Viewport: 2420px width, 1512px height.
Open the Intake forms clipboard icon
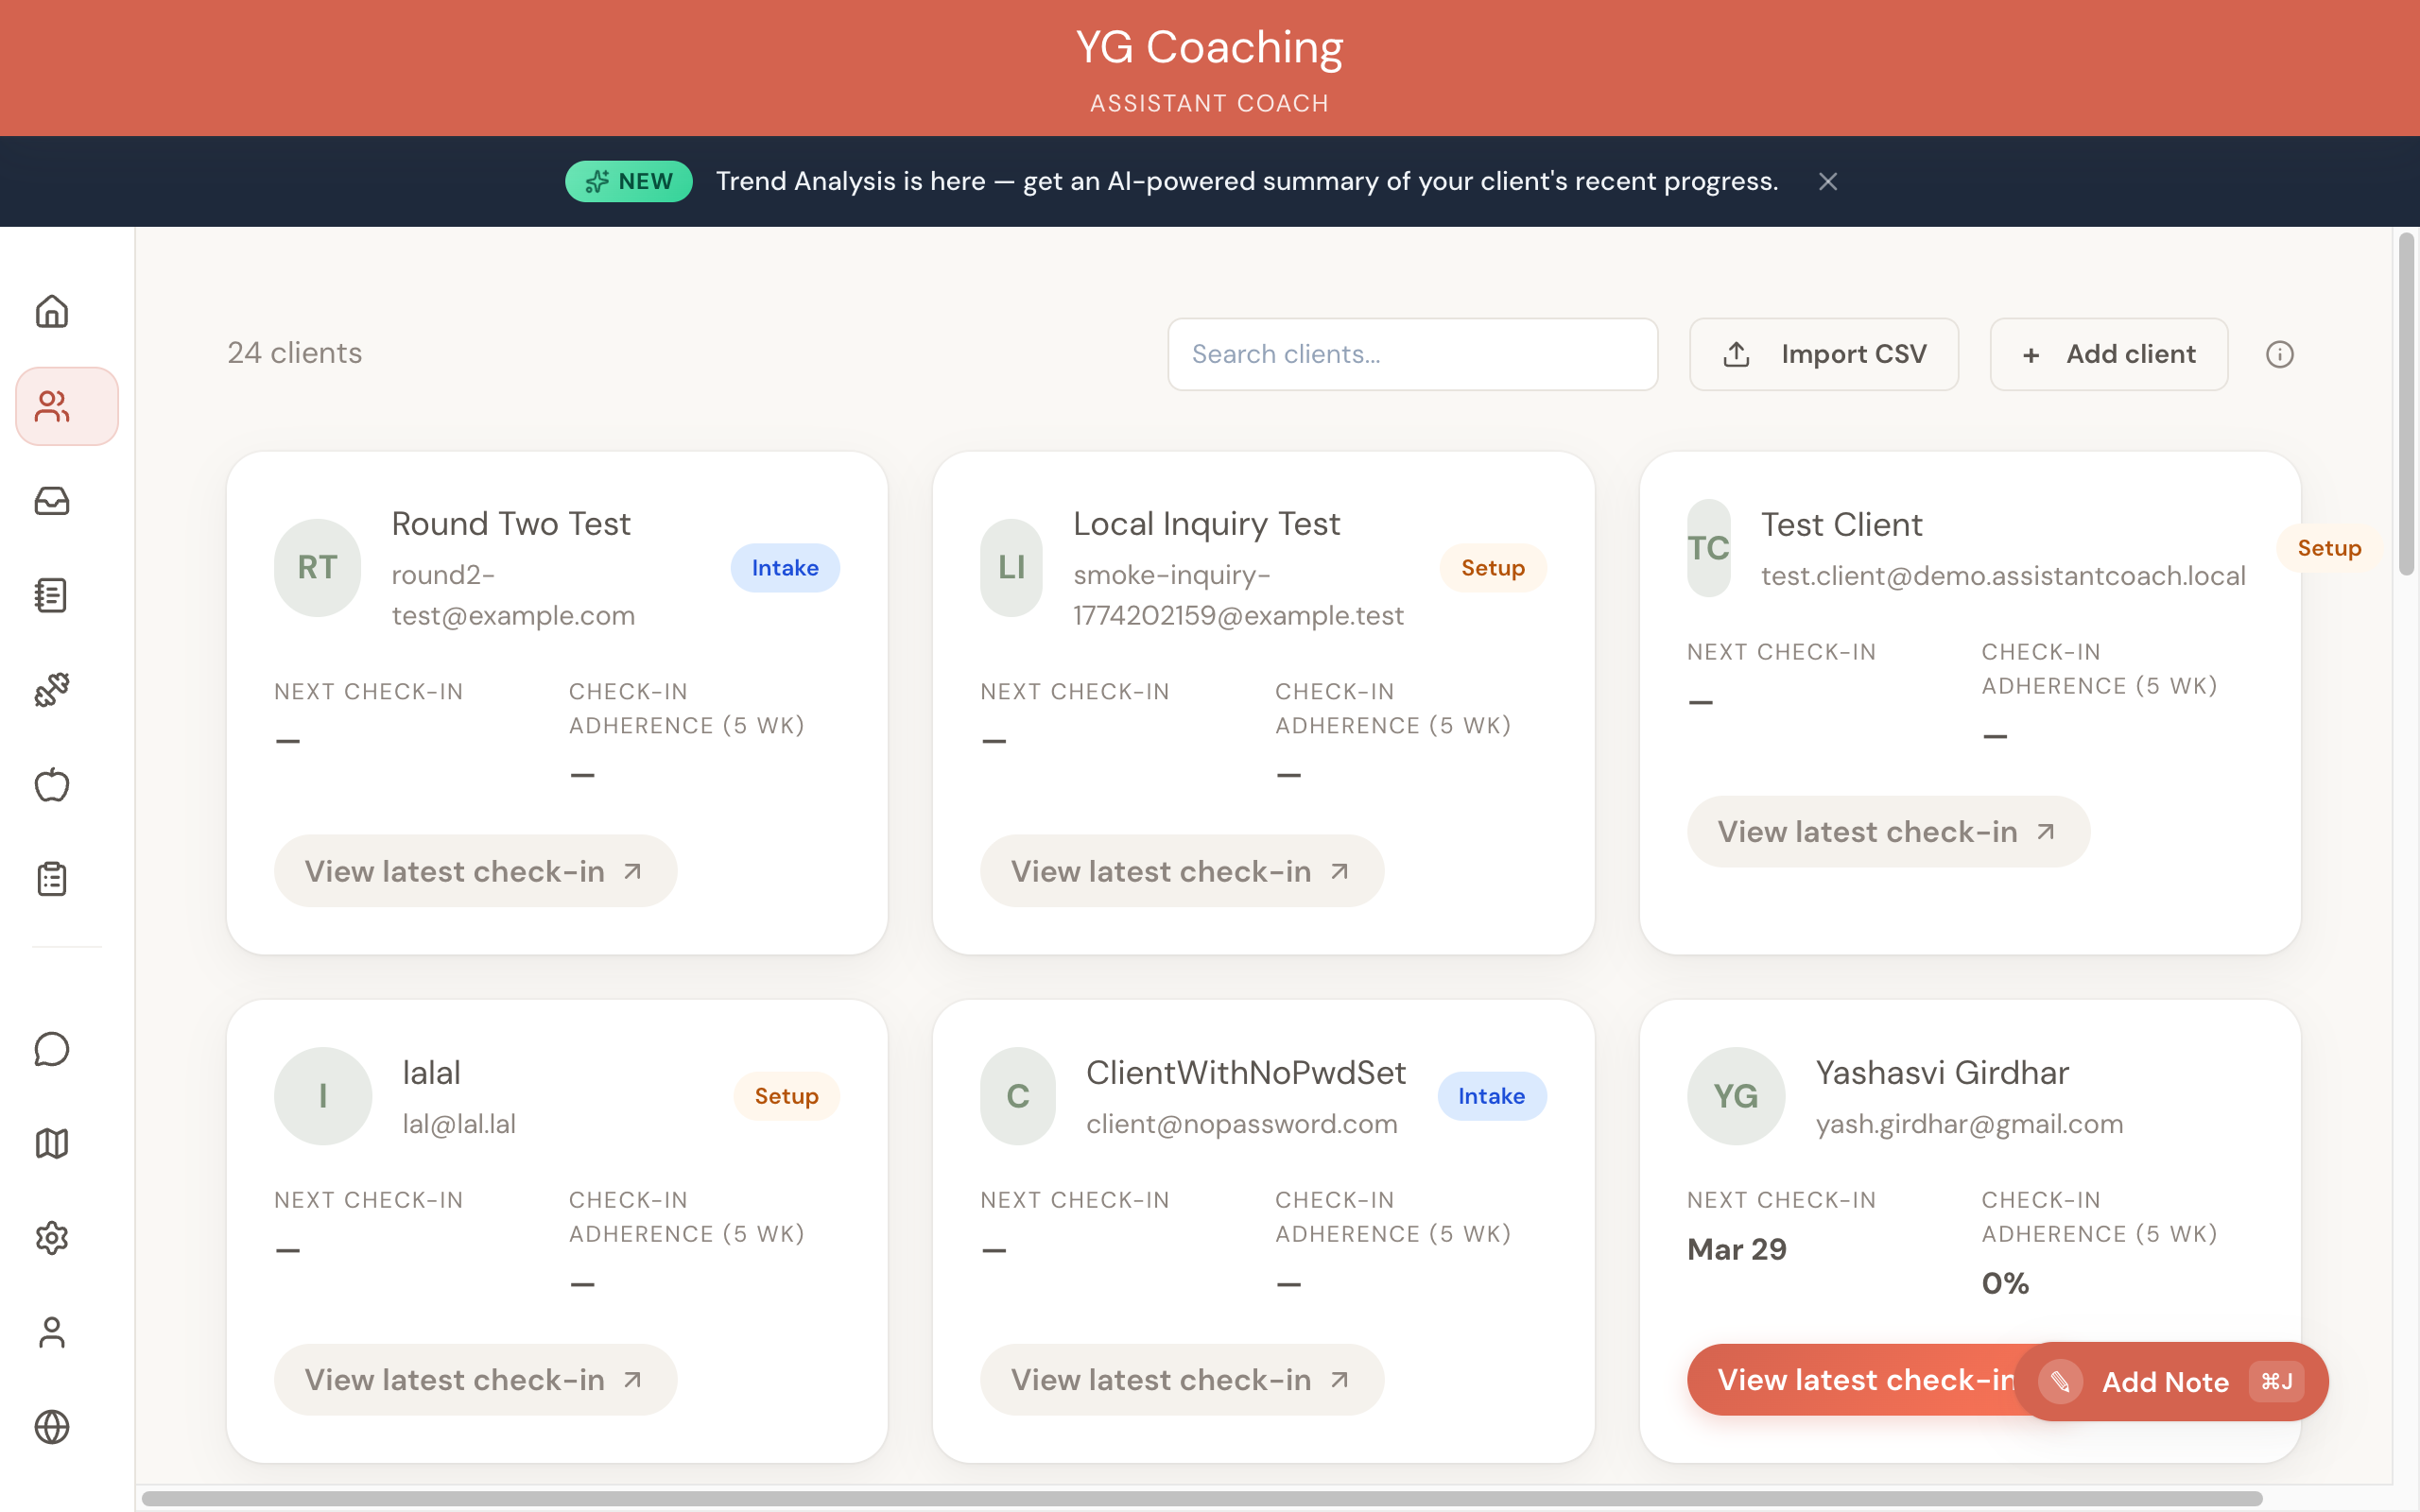click(51, 879)
